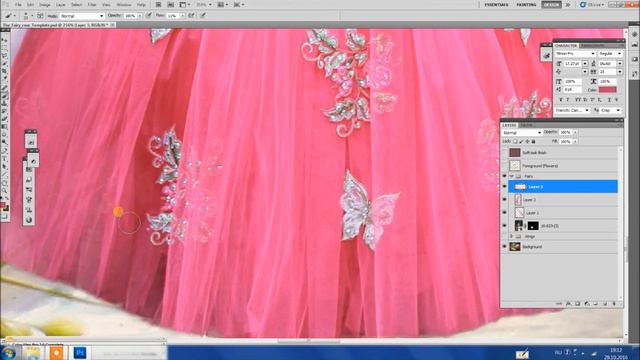Enable tablet pressure for opacity icon
Screen dimensions: 640x360
click(149, 16)
